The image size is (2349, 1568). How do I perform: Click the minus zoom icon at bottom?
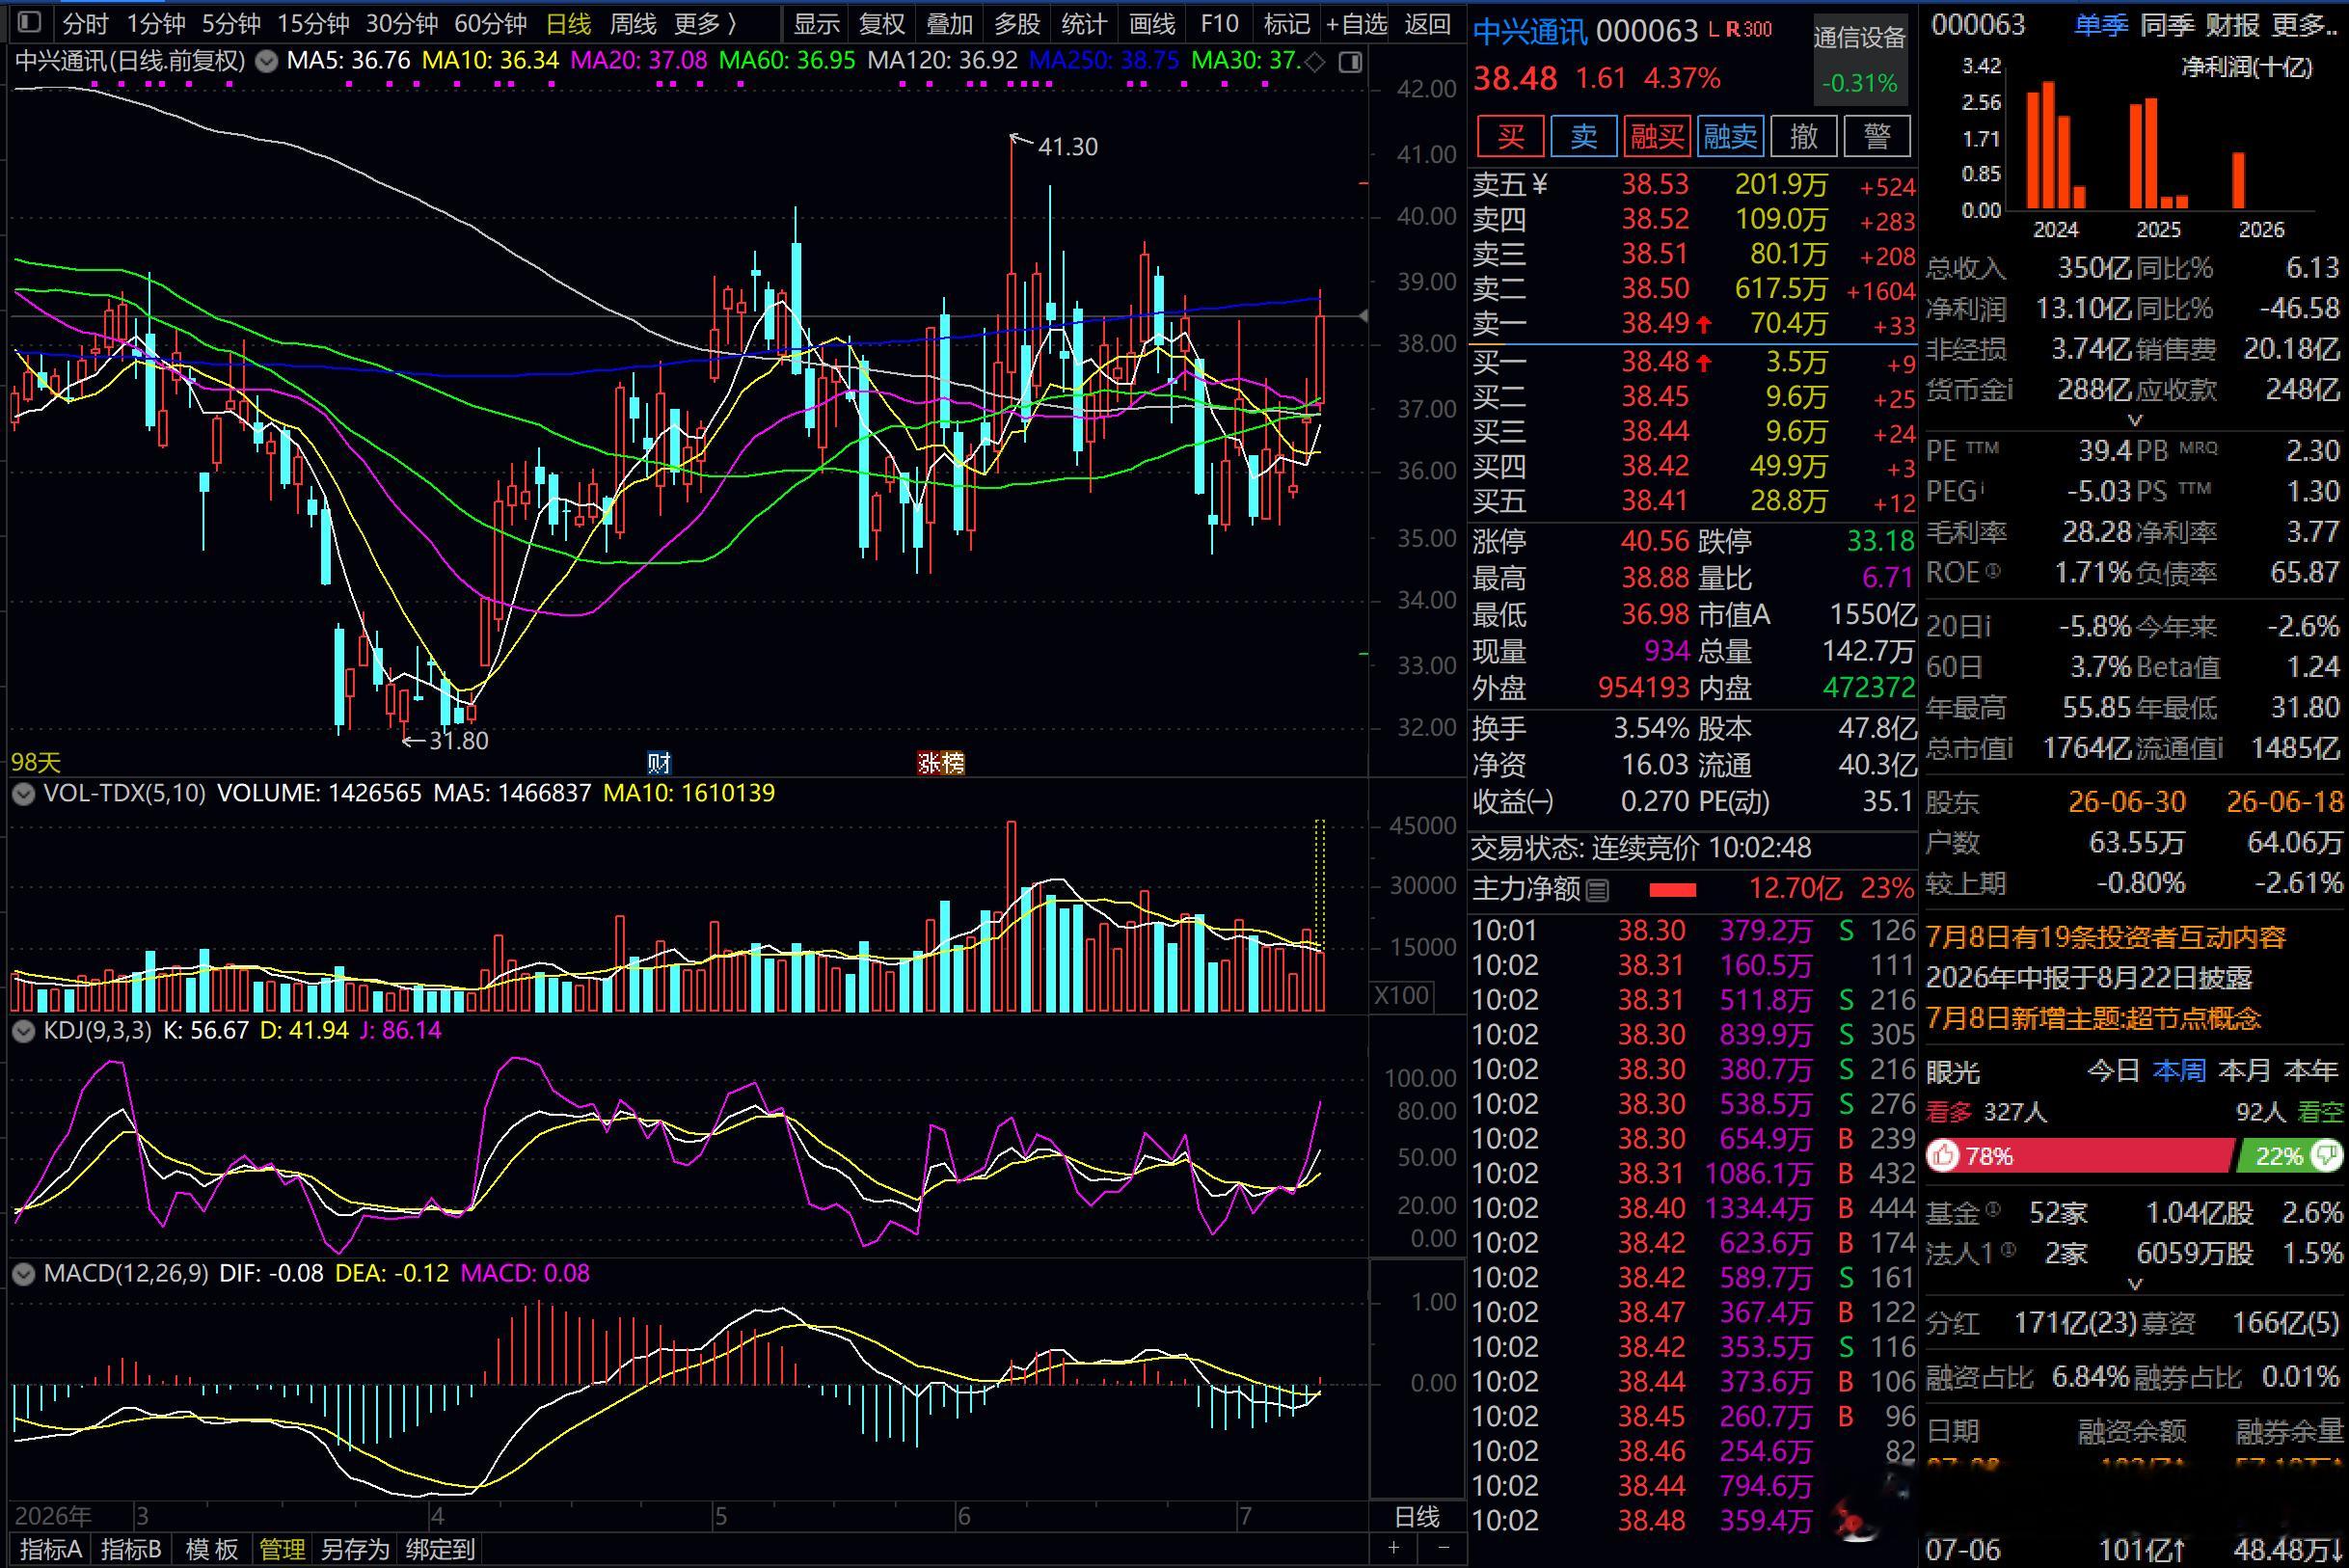point(1444,1548)
